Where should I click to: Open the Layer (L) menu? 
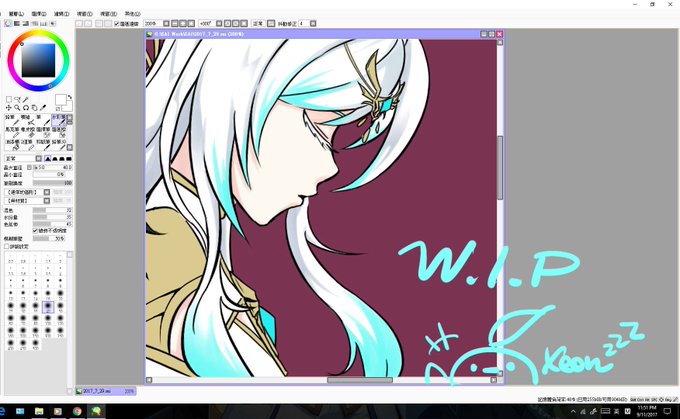[x=16, y=14]
